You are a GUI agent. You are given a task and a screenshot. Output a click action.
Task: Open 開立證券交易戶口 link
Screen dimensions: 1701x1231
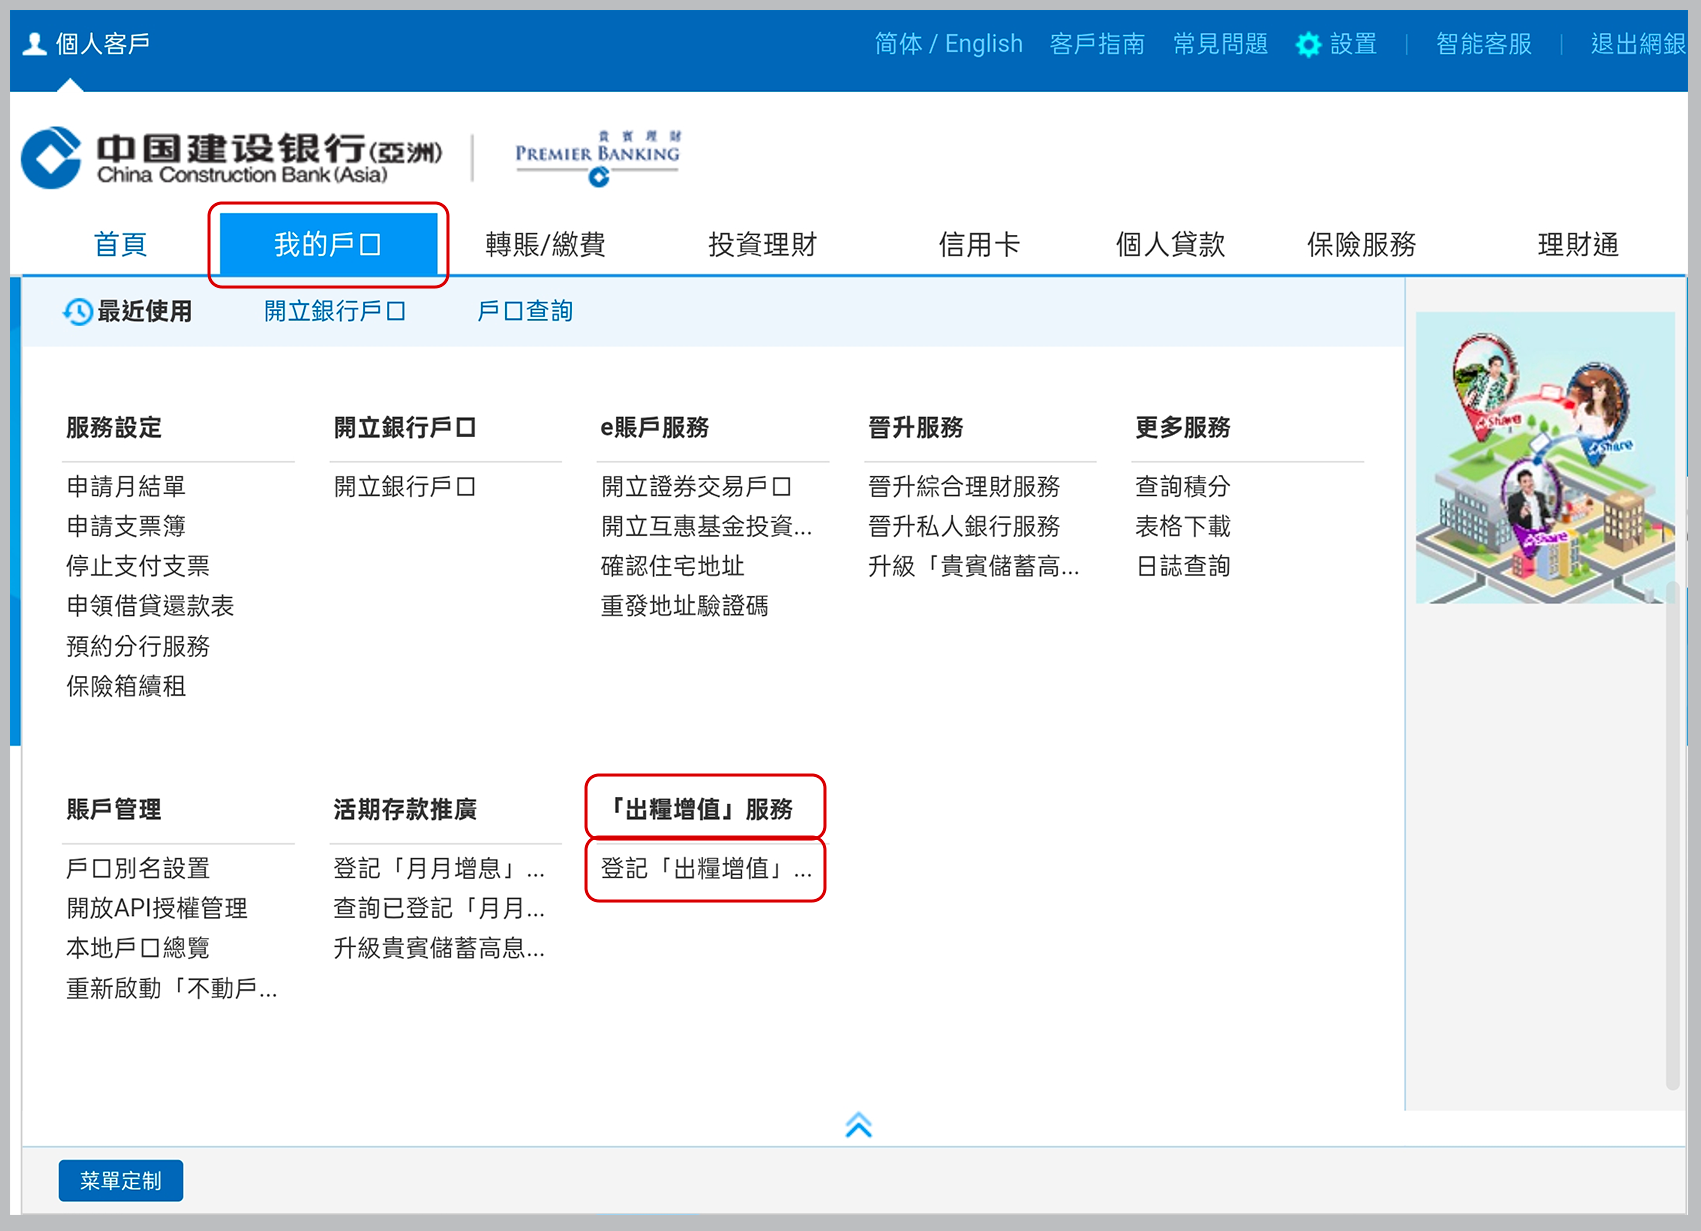tap(696, 487)
